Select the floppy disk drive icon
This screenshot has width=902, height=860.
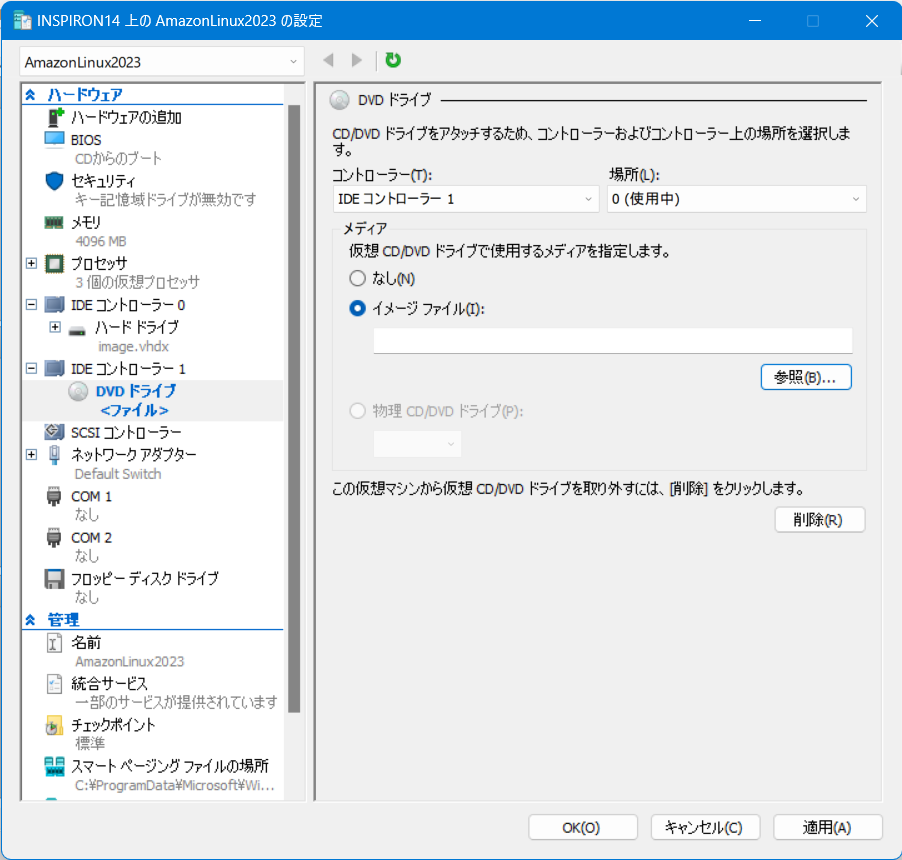click(55, 579)
